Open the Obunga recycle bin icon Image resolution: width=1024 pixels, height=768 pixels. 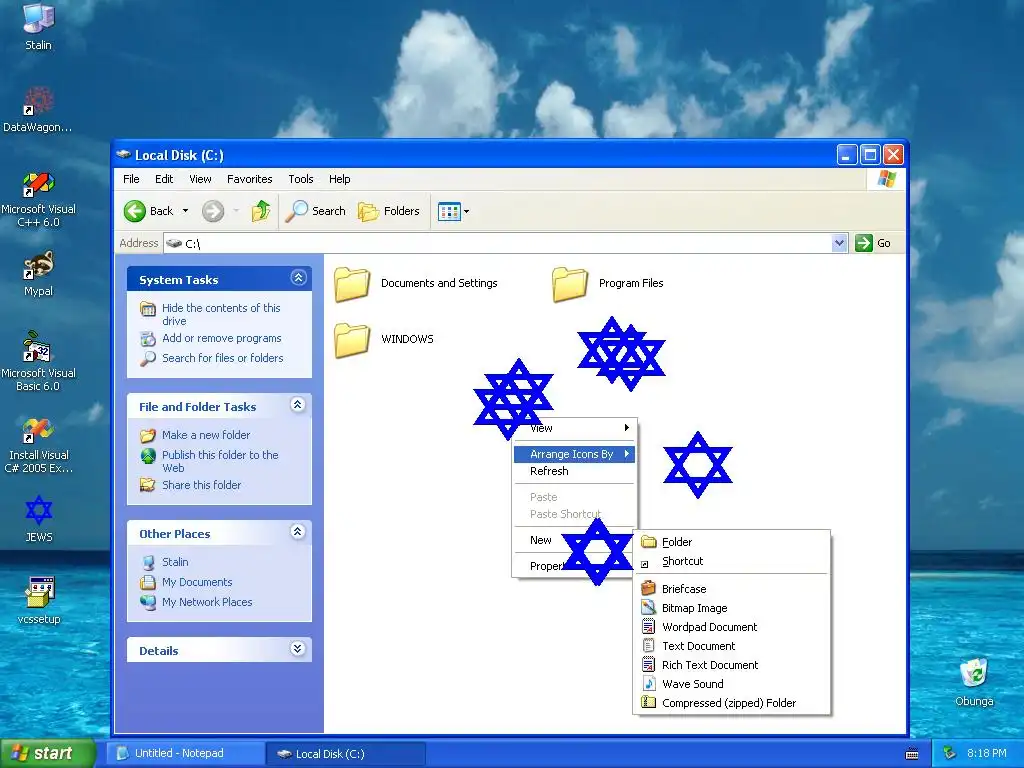pyautogui.click(x=974, y=682)
